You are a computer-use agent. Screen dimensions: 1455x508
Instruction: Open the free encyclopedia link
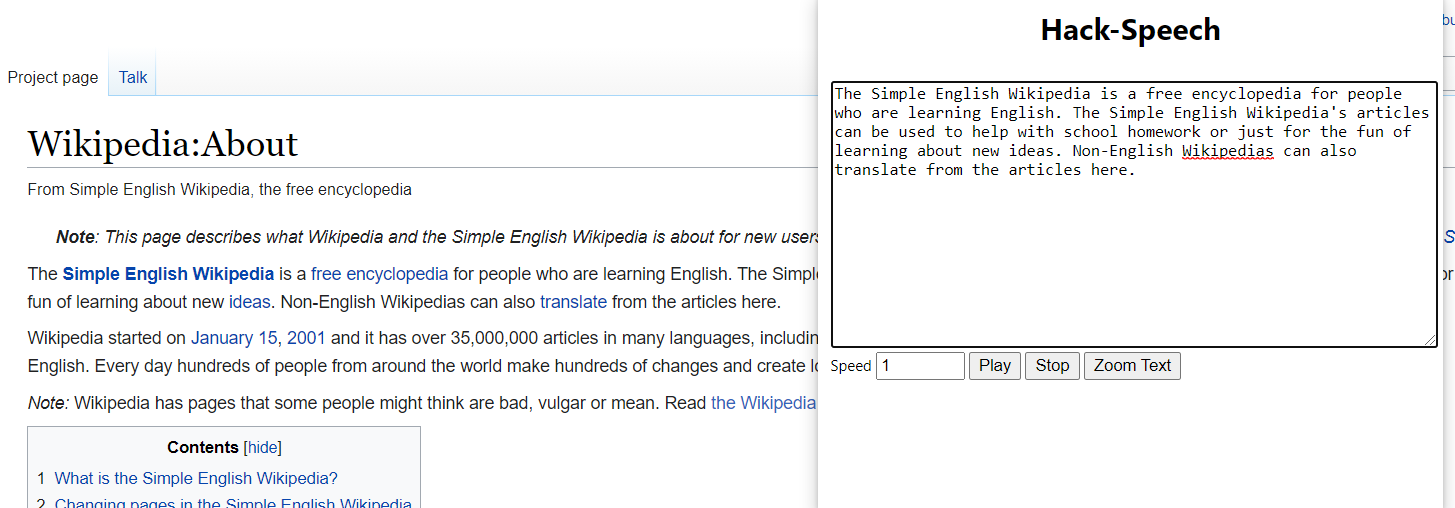pos(379,274)
